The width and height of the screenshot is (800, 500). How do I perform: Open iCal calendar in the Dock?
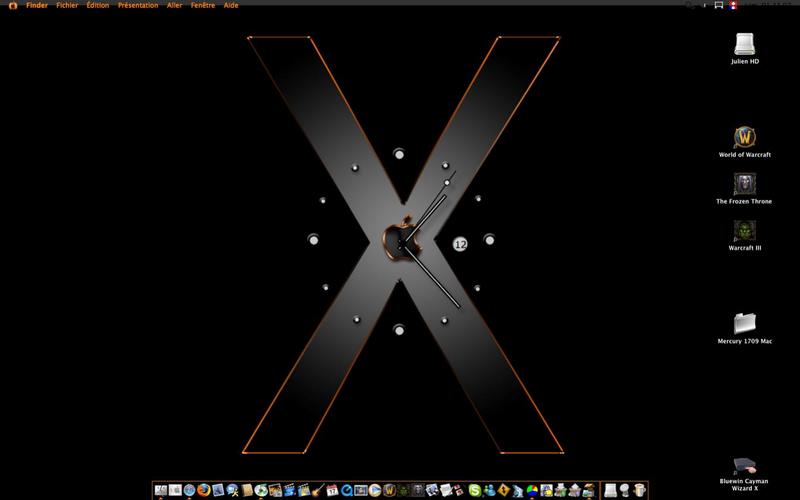(331, 490)
